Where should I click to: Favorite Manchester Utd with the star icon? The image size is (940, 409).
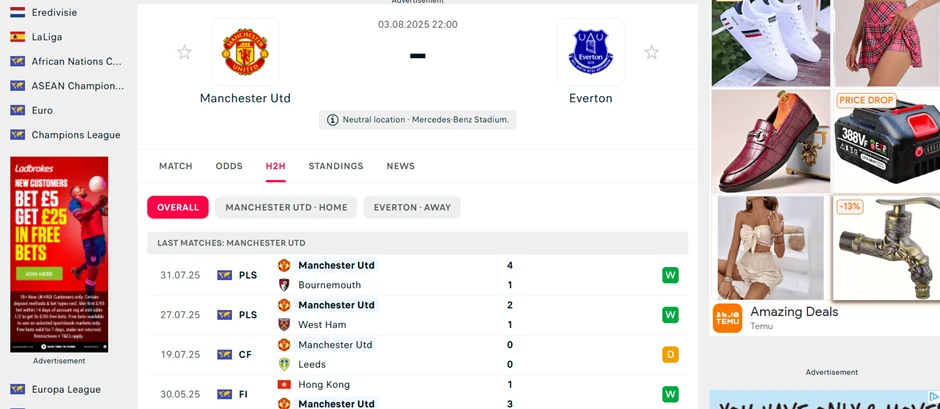[x=184, y=52]
